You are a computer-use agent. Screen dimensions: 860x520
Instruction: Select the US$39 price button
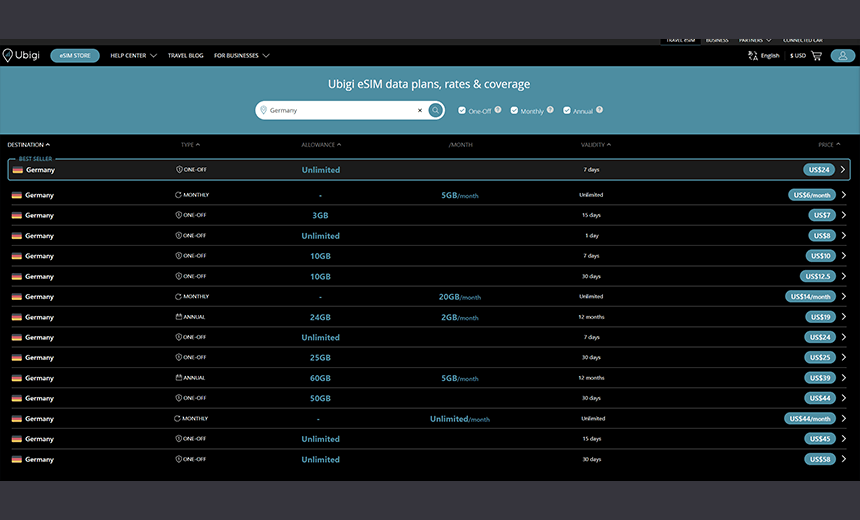click(x=820, y=377)
